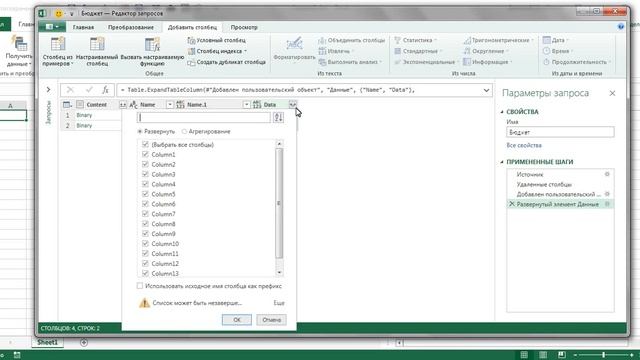Open the Продолжительность menu
The height and width of the screenshot is (360, 640).
(577, 62)
